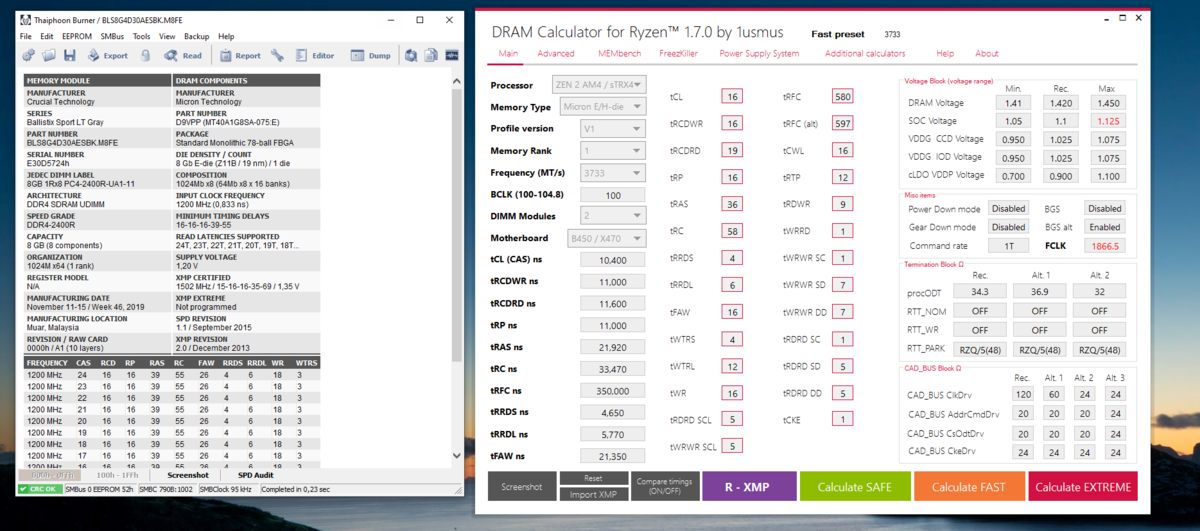Open the Tools menu in Thaiphoon Burner

point(142,36)
